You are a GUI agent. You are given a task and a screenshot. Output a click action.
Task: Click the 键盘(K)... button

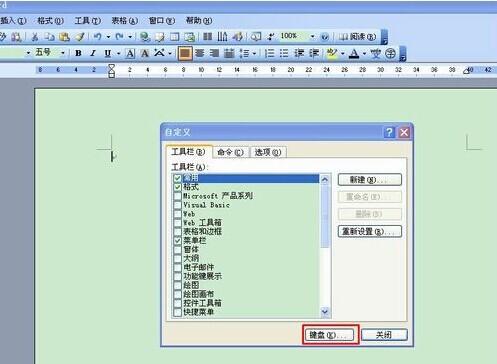(330, 335)
